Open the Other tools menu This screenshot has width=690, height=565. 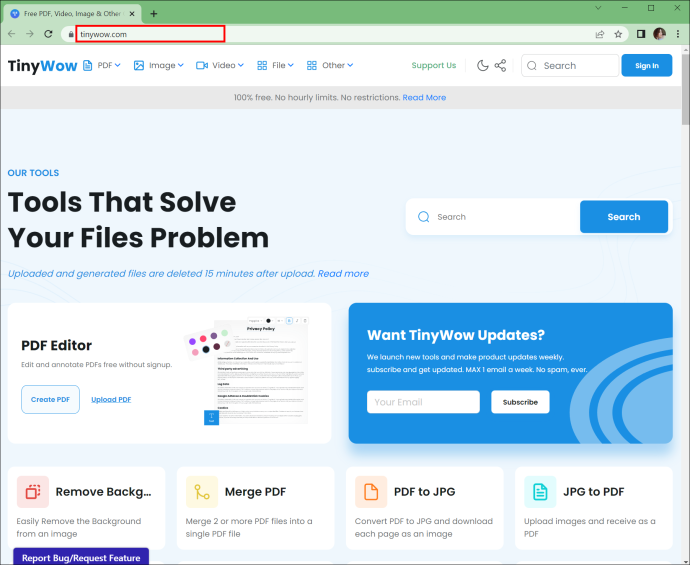(x=330, y=66)
